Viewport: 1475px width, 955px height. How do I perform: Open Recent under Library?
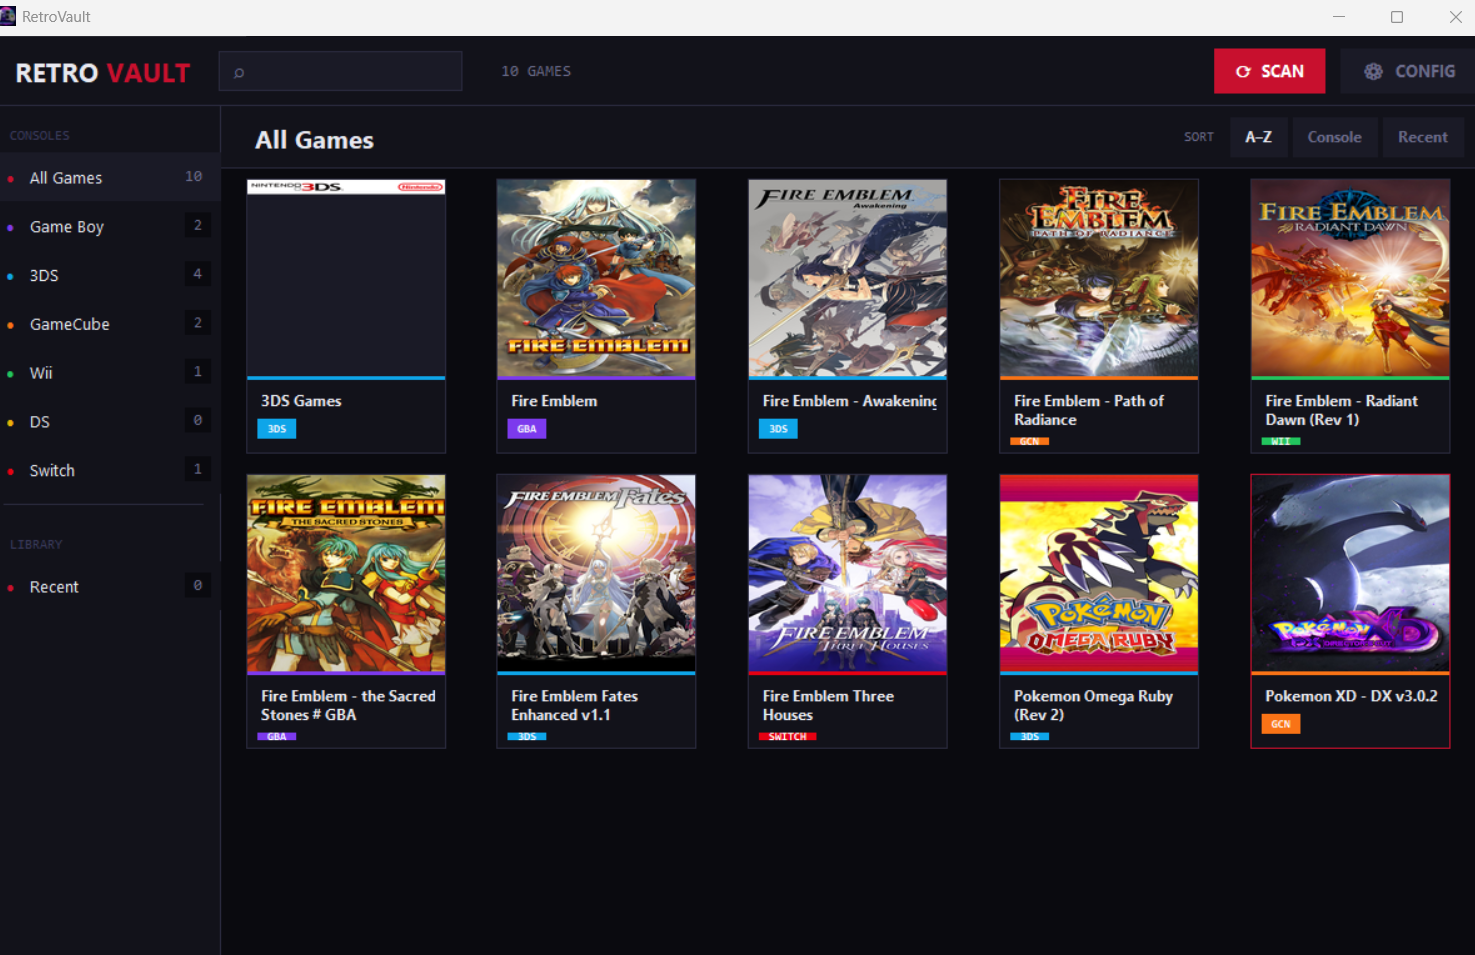[x=110, y=587]
